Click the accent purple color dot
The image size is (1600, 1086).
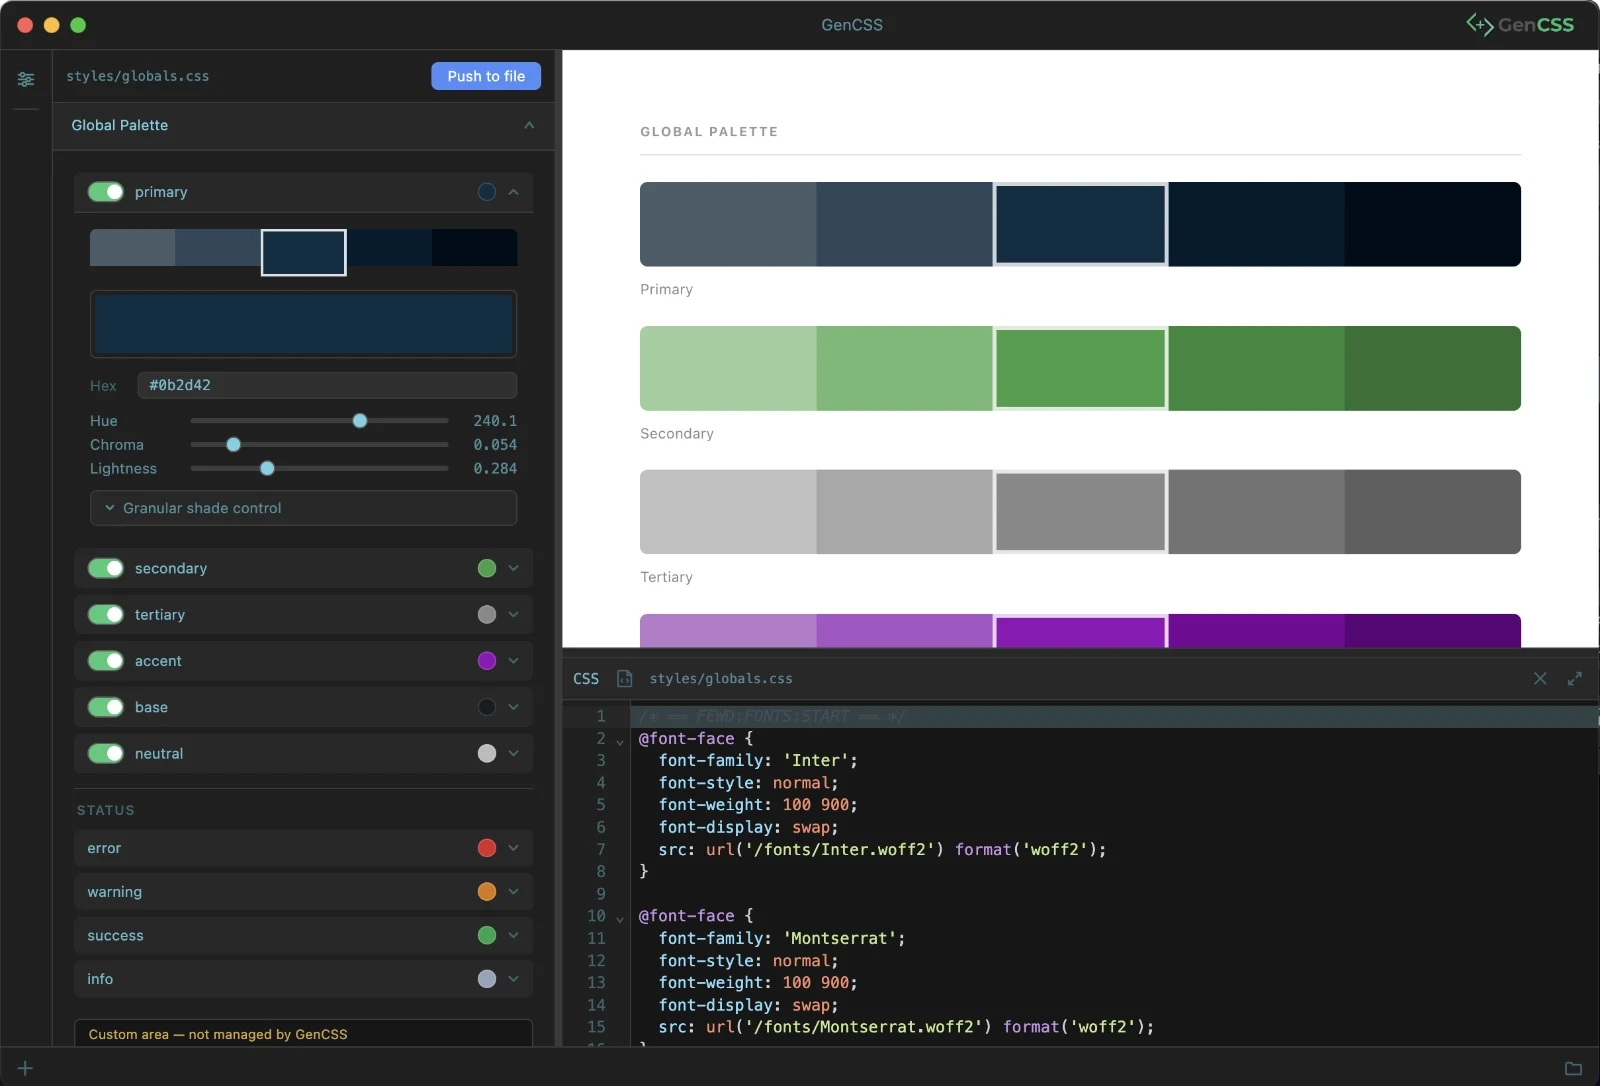pos(487,660)
